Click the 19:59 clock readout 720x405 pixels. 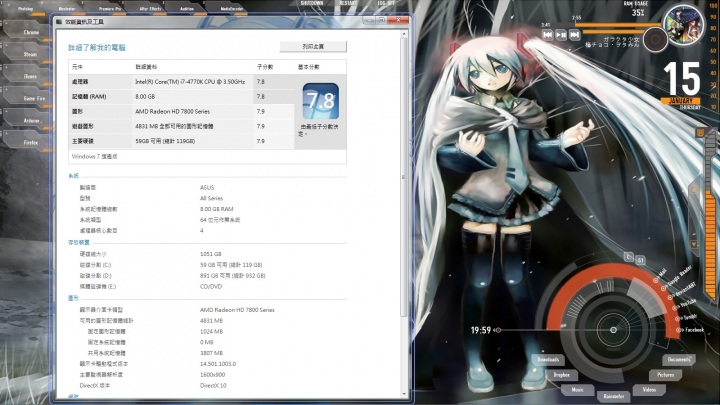[x=481, y=330]
